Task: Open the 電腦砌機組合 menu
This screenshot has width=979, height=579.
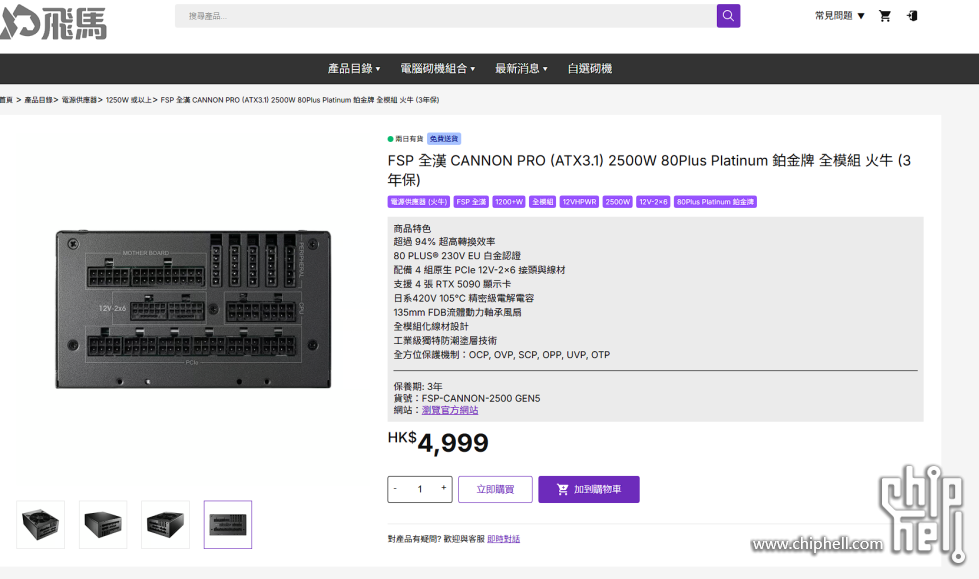Action: tap(438, 69)
